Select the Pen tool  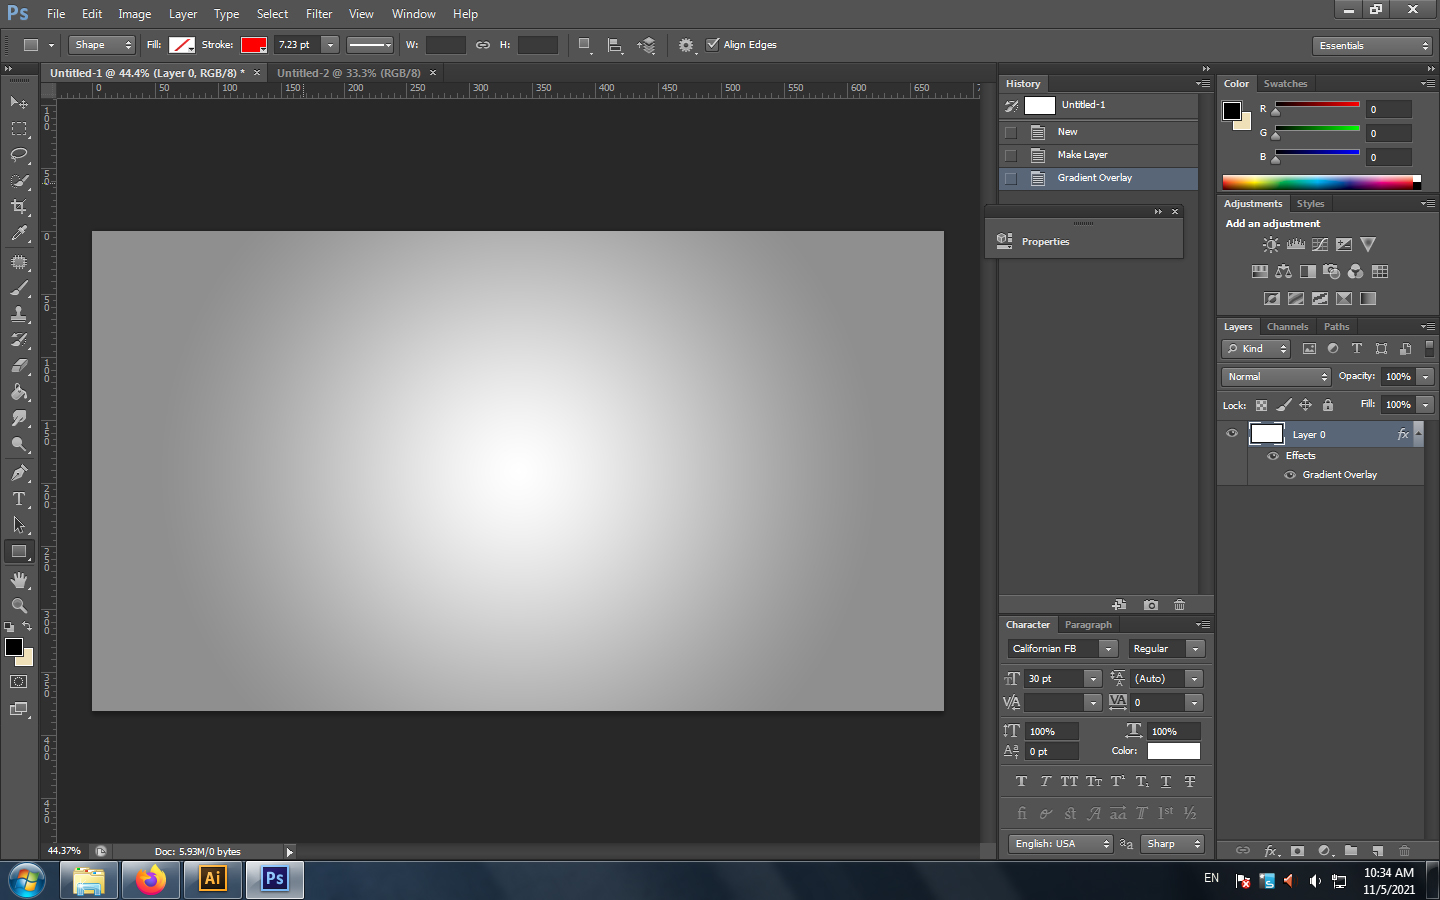[19, 473]
